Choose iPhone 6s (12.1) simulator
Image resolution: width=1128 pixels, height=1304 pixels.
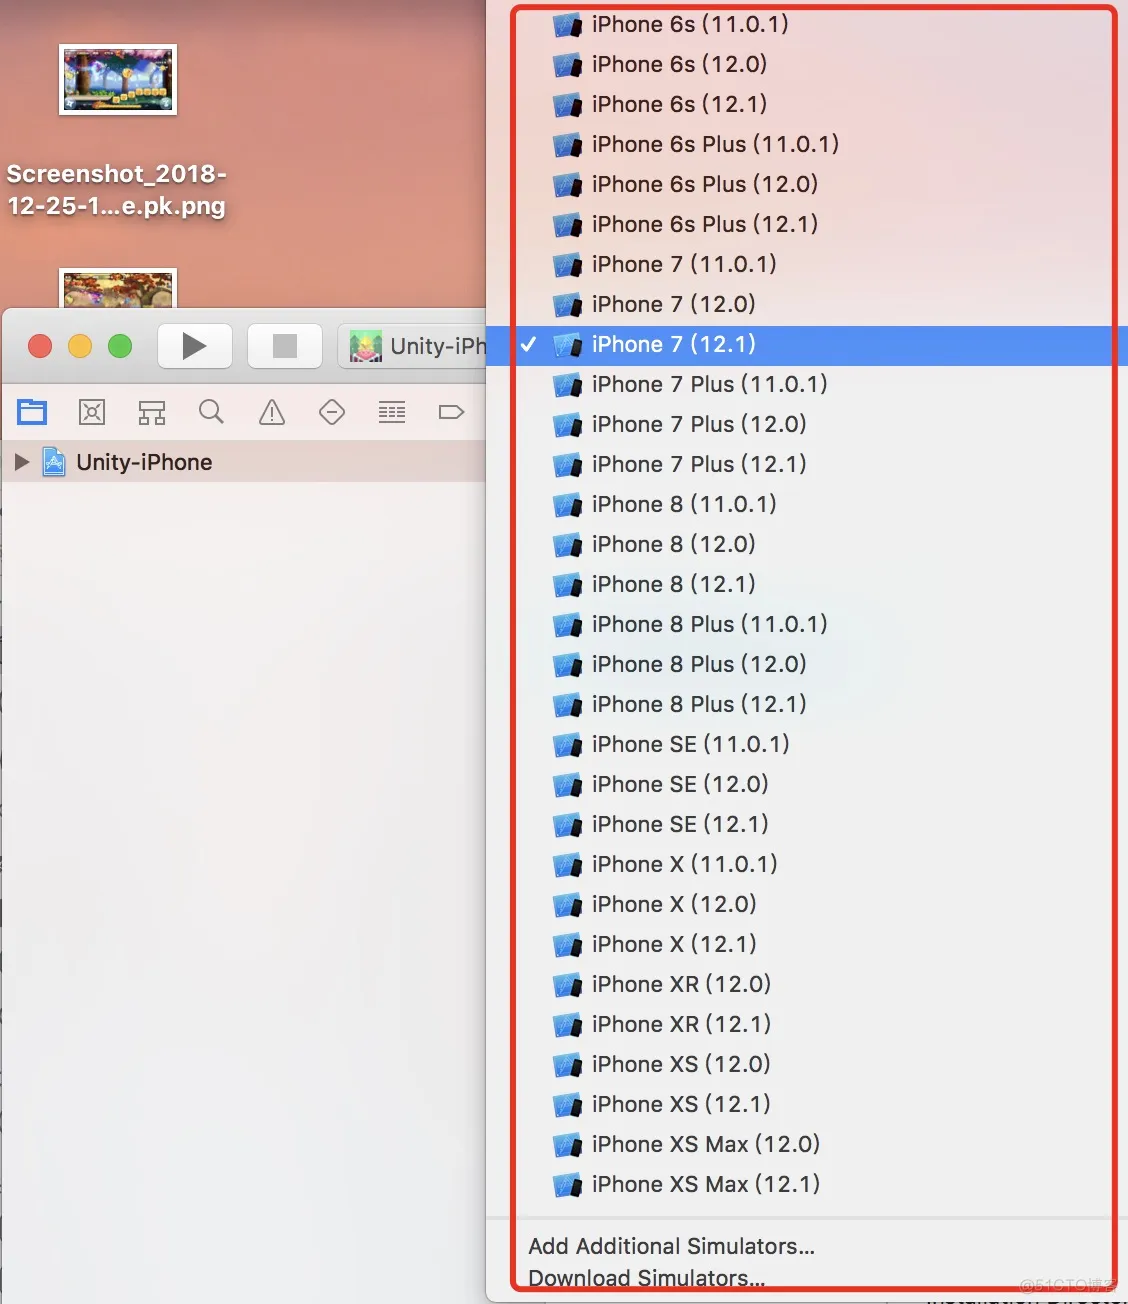[807, 104]
